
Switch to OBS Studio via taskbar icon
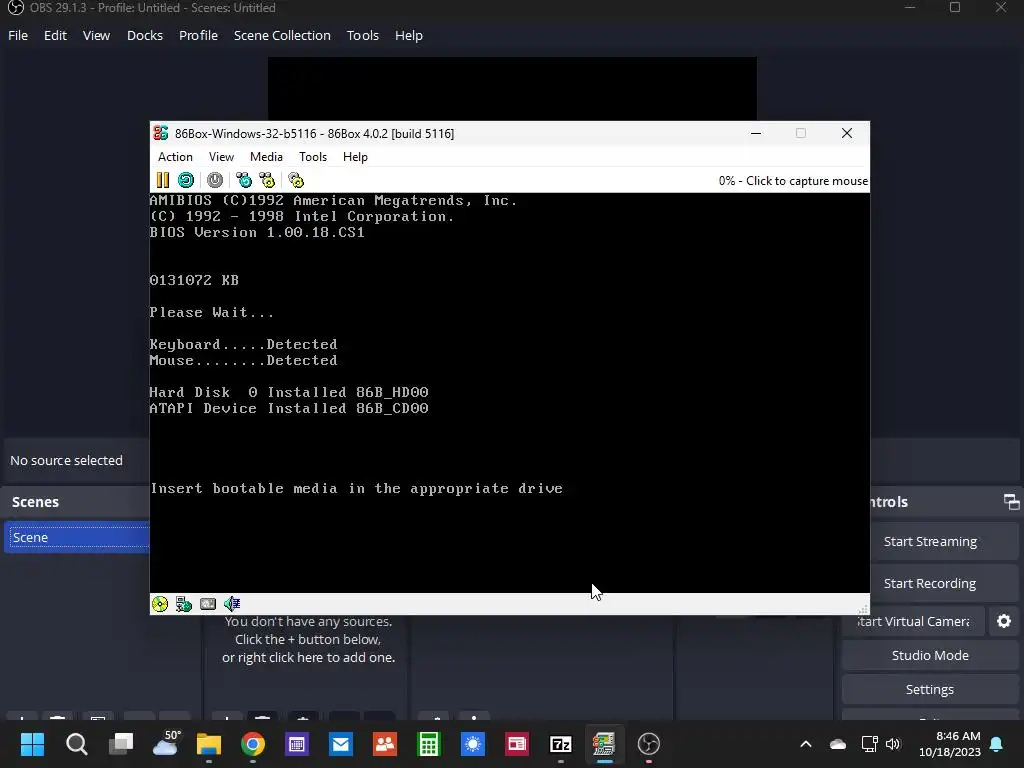tap(648, 744)
